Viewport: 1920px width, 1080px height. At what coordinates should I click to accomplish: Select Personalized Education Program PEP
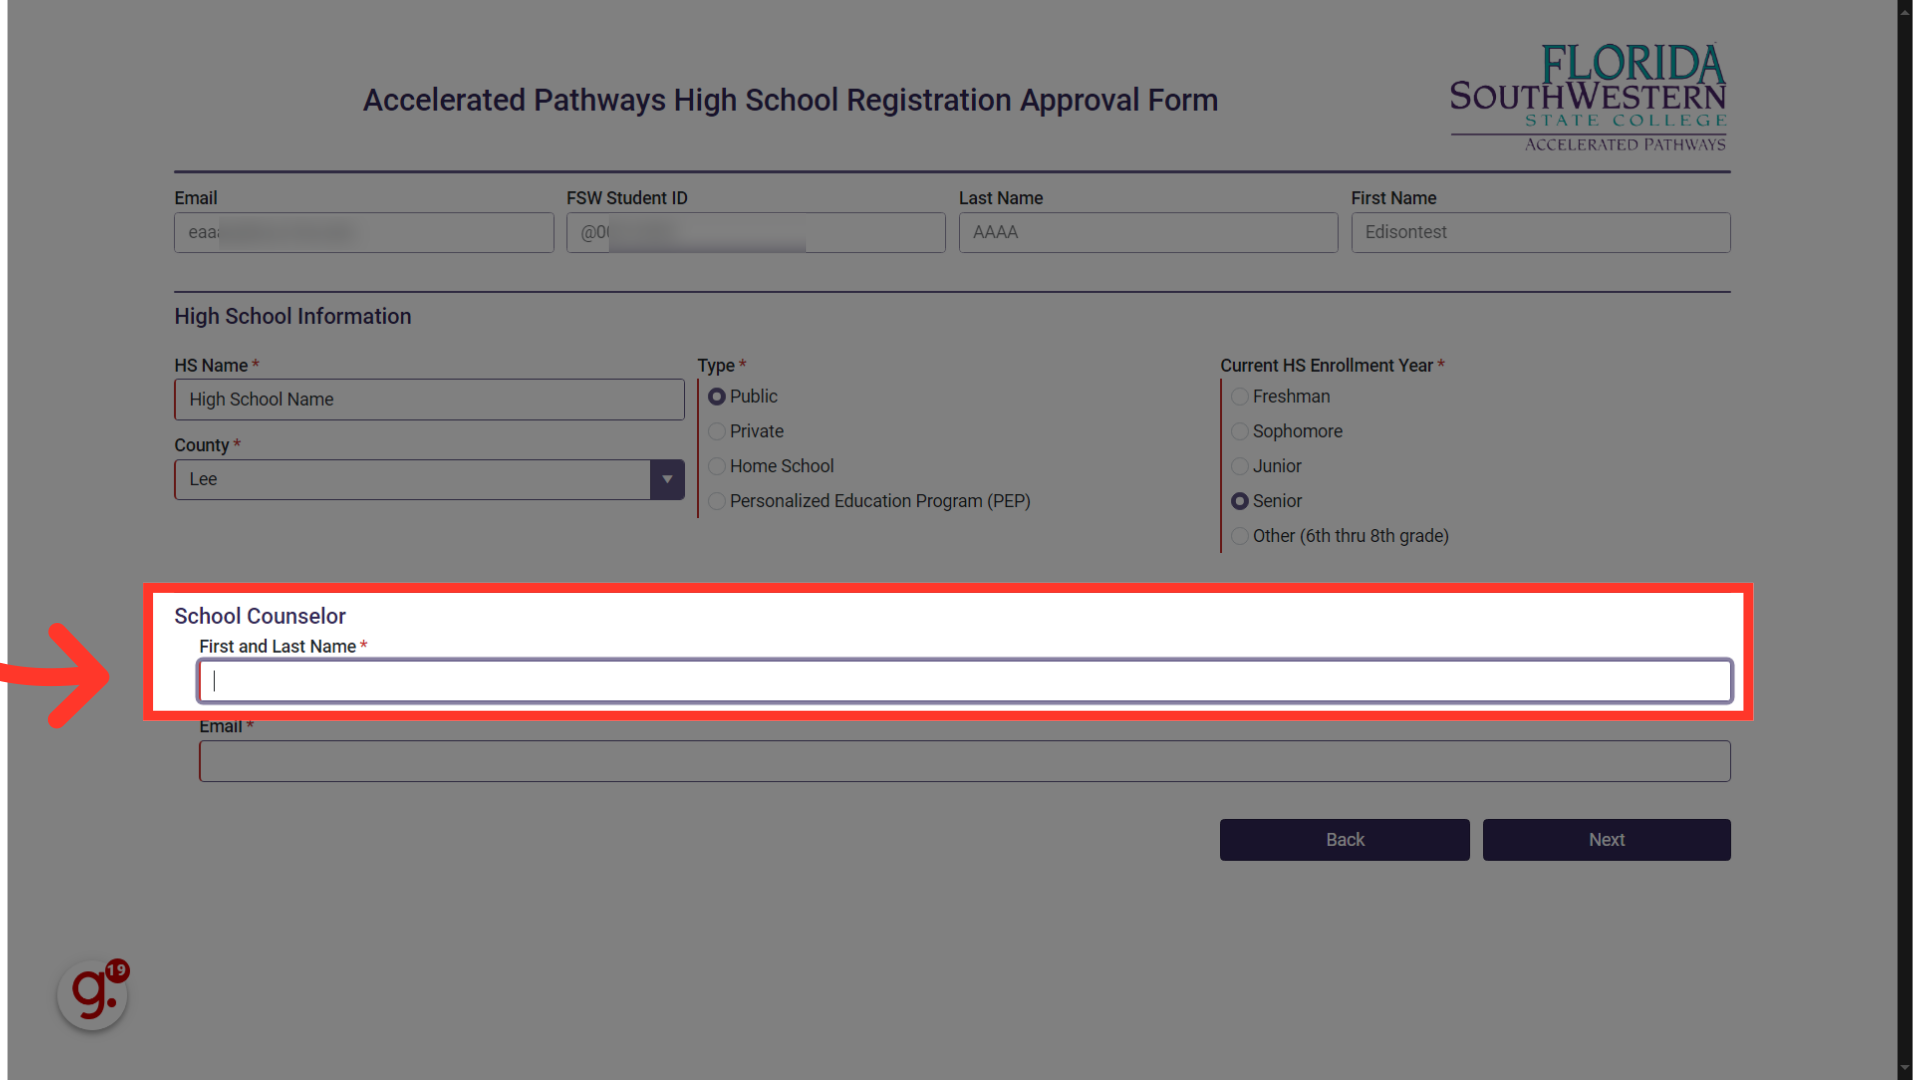716,501
